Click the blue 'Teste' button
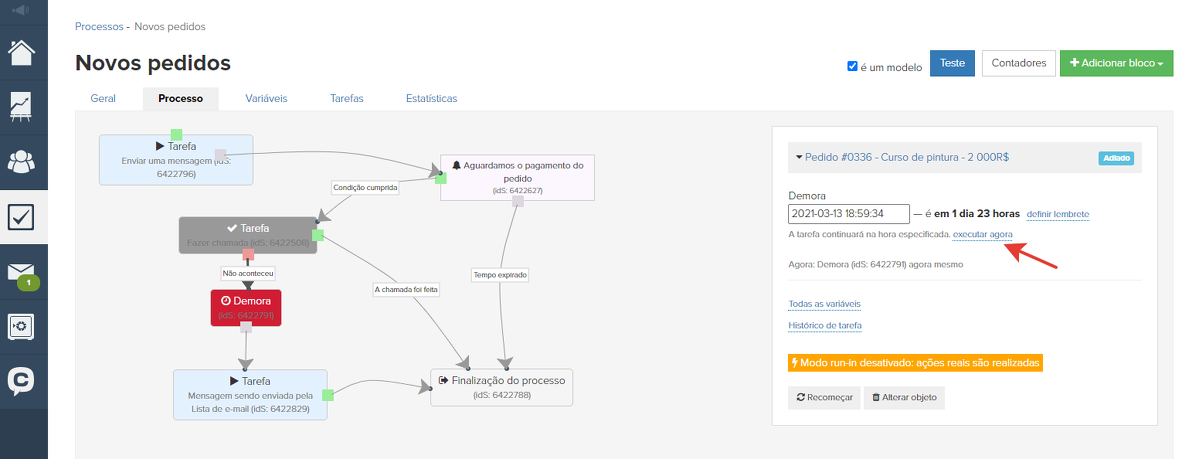 pos(952,63)
